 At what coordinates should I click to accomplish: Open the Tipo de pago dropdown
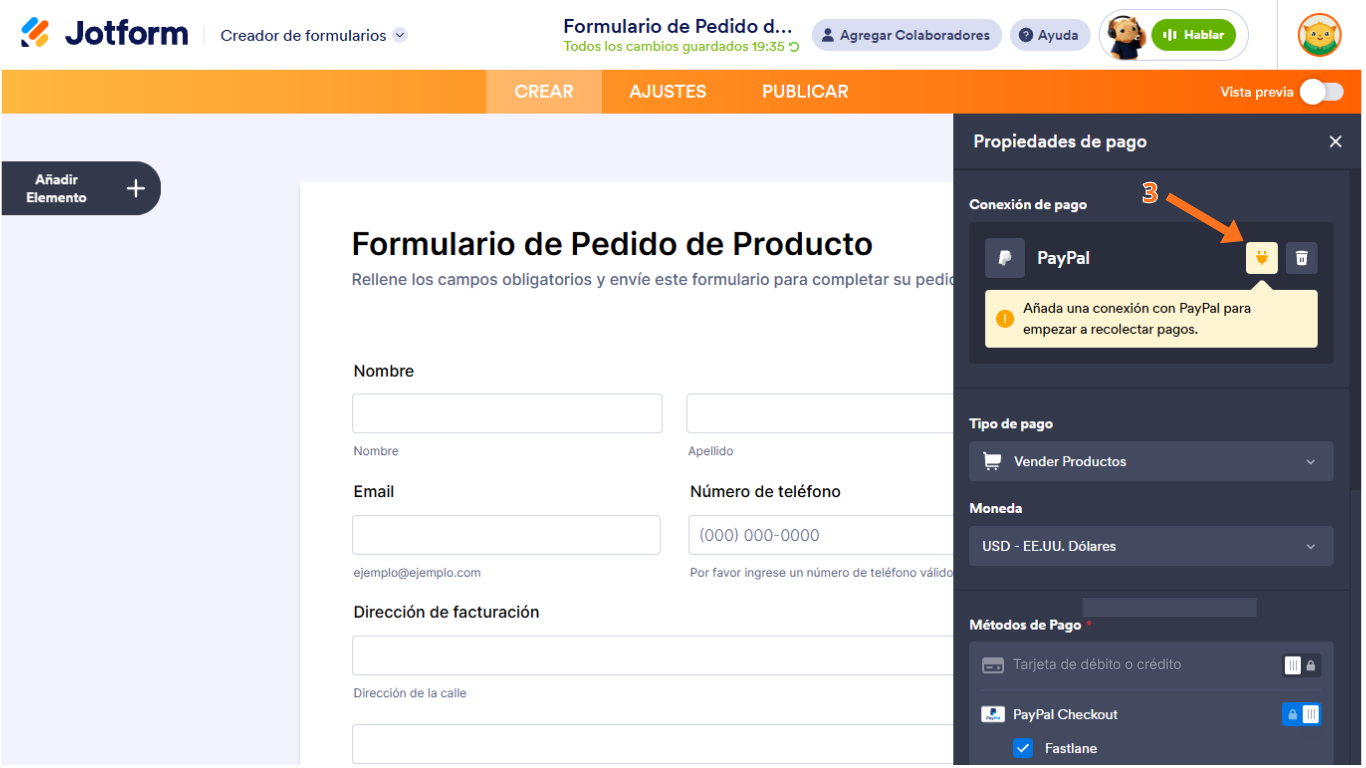[1151, 461]
